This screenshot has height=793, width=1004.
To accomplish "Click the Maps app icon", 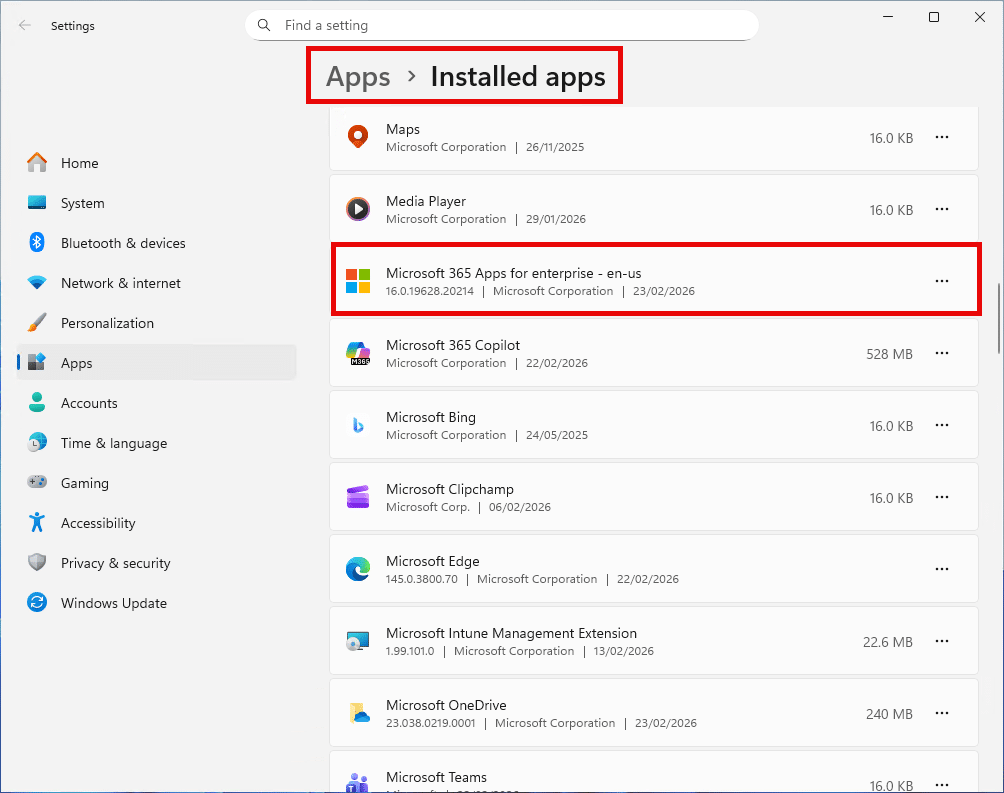I will point(358,138).
